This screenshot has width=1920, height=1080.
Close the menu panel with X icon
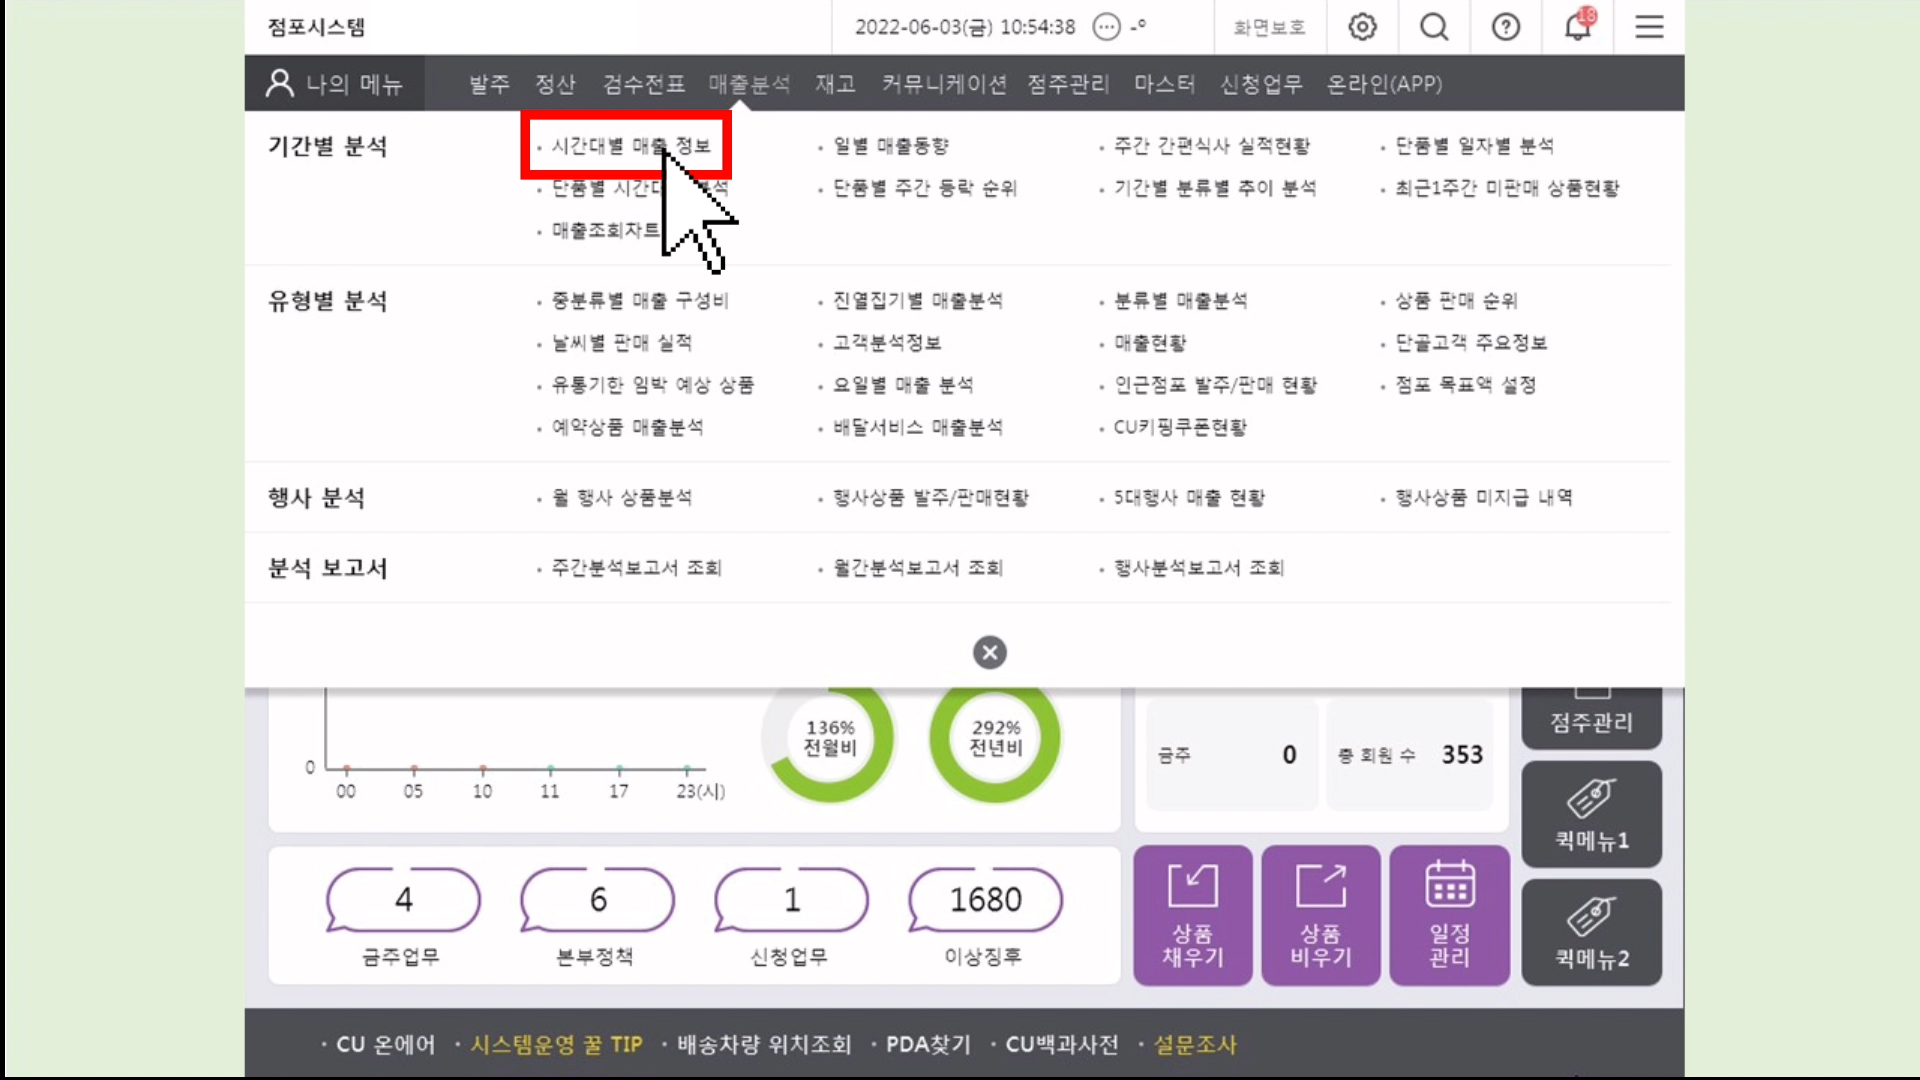(x=989, y=653)
